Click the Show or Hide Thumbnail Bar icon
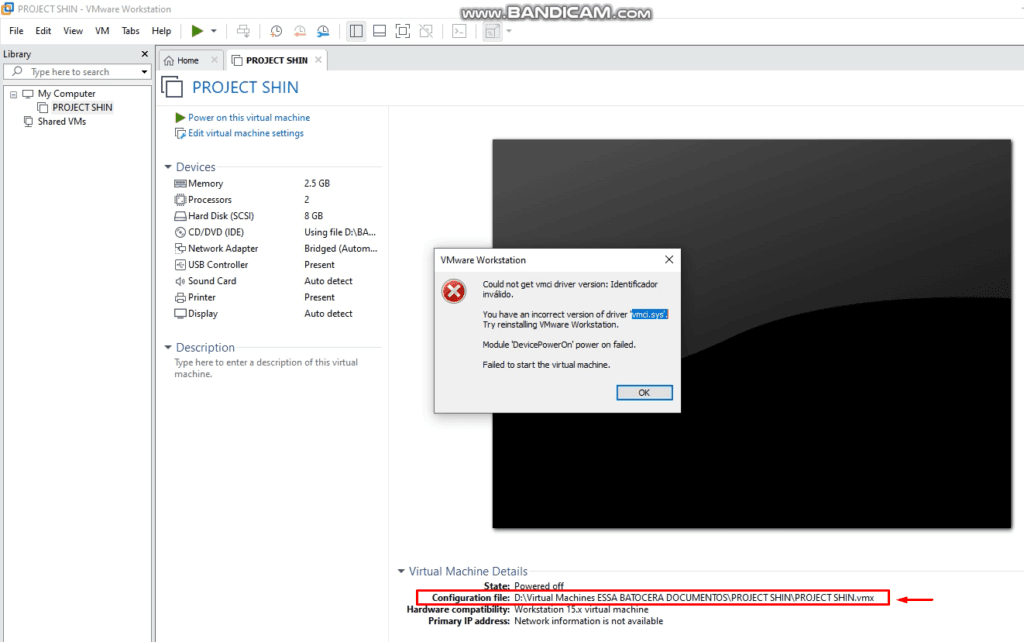Screen dimensions: 1024x642 click(379, 31)
